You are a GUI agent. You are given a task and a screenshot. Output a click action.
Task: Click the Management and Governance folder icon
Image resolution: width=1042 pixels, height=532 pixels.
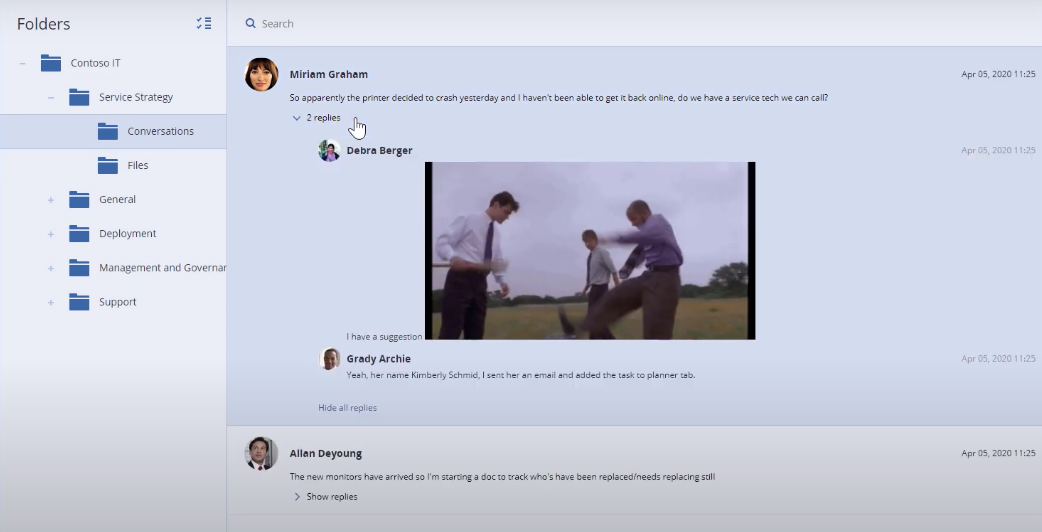pyautogui.click(x=79, y=268)
